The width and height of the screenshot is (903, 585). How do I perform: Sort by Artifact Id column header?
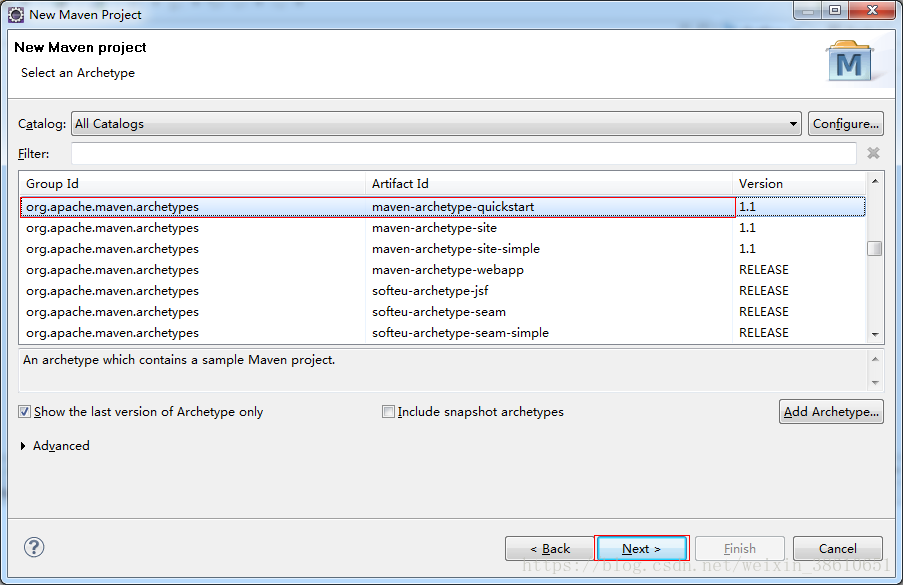(549, 184)
